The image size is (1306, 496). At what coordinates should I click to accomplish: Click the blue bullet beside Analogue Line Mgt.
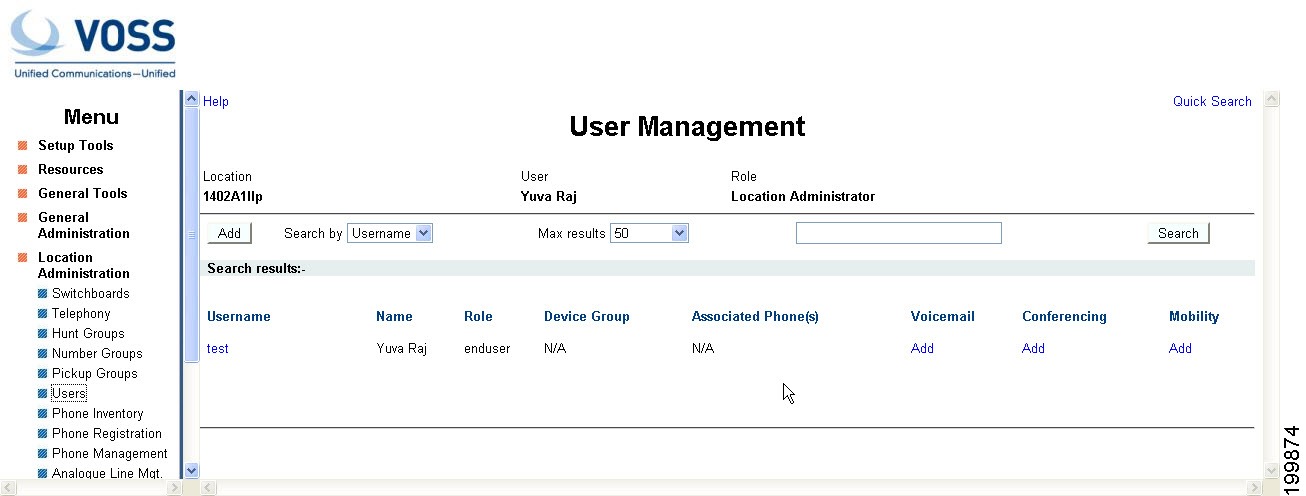42,474
